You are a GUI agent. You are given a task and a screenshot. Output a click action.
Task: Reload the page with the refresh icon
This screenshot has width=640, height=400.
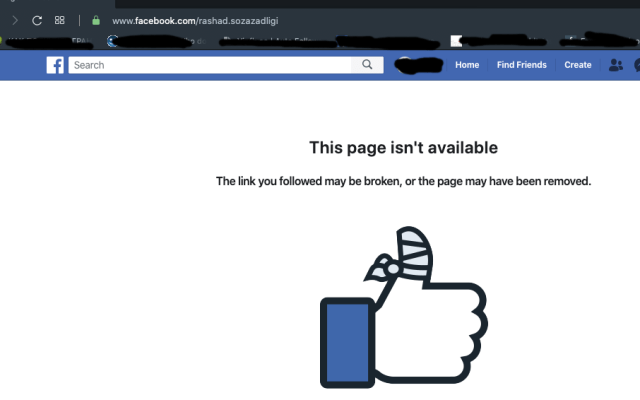[37, 20]
